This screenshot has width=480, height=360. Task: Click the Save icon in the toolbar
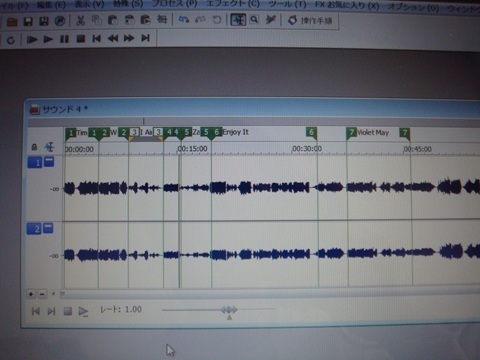pos(28,22)
